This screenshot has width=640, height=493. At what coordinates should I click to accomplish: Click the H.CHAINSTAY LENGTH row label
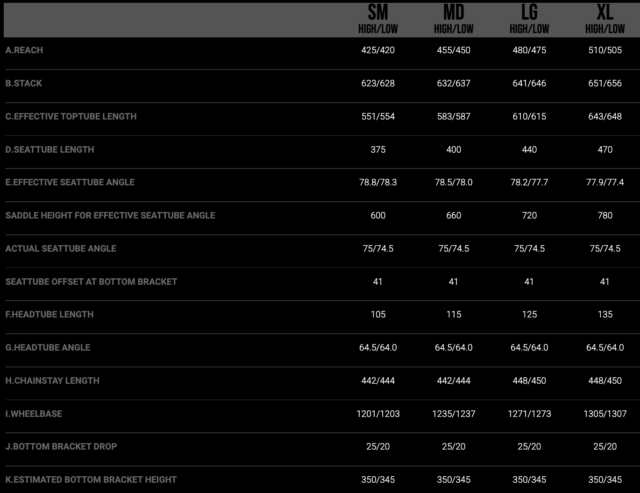pyautogui.click(x=53, y=380)
